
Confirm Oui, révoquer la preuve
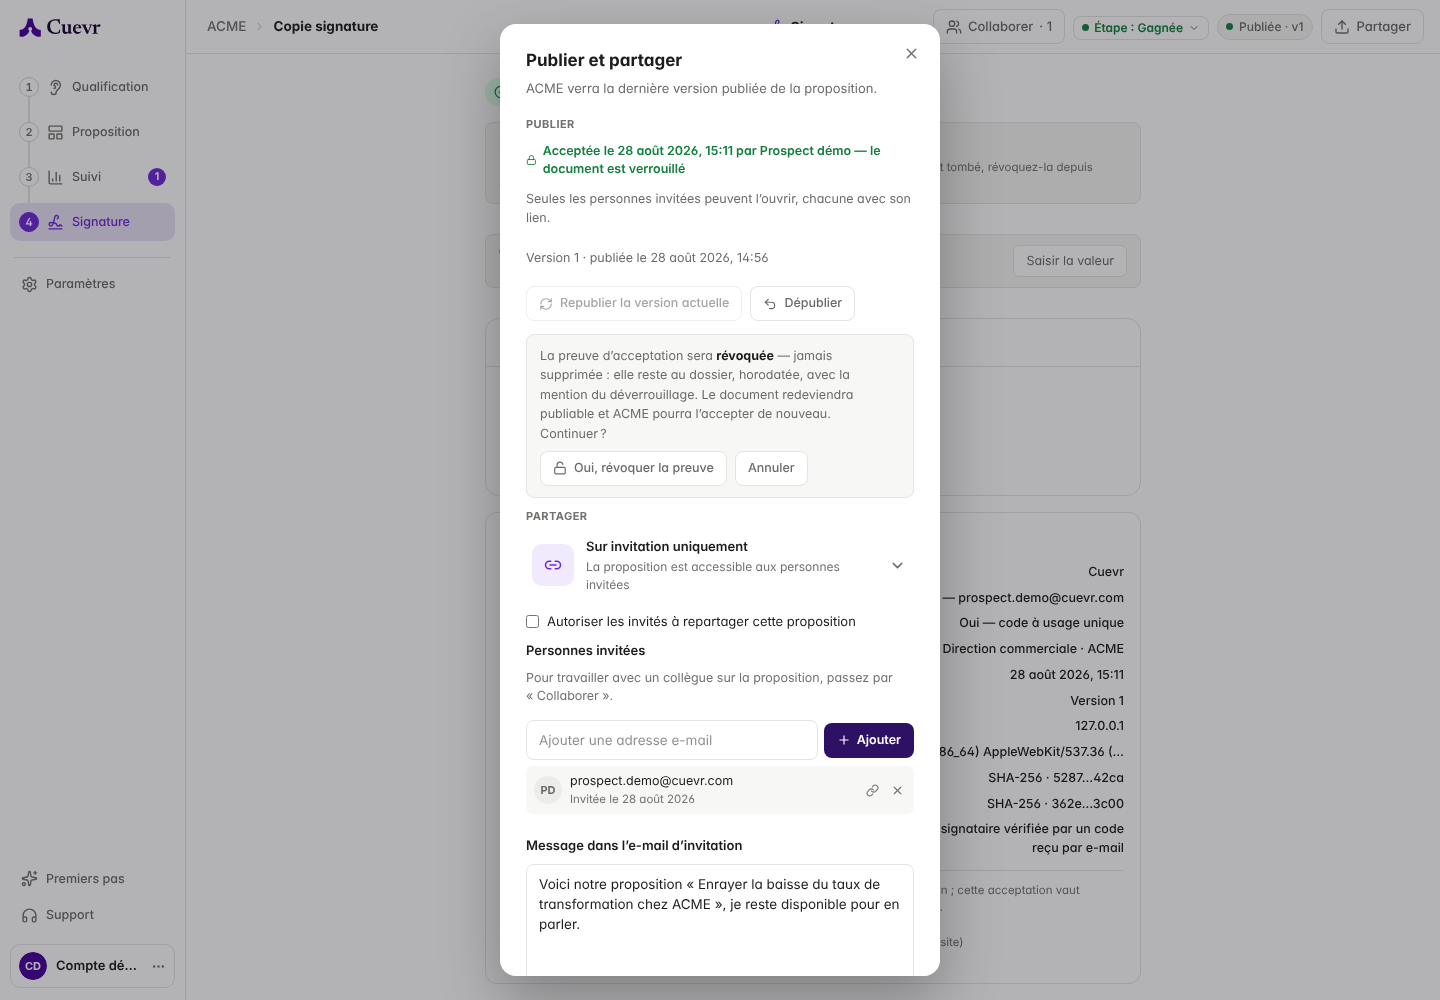[633, 468]
